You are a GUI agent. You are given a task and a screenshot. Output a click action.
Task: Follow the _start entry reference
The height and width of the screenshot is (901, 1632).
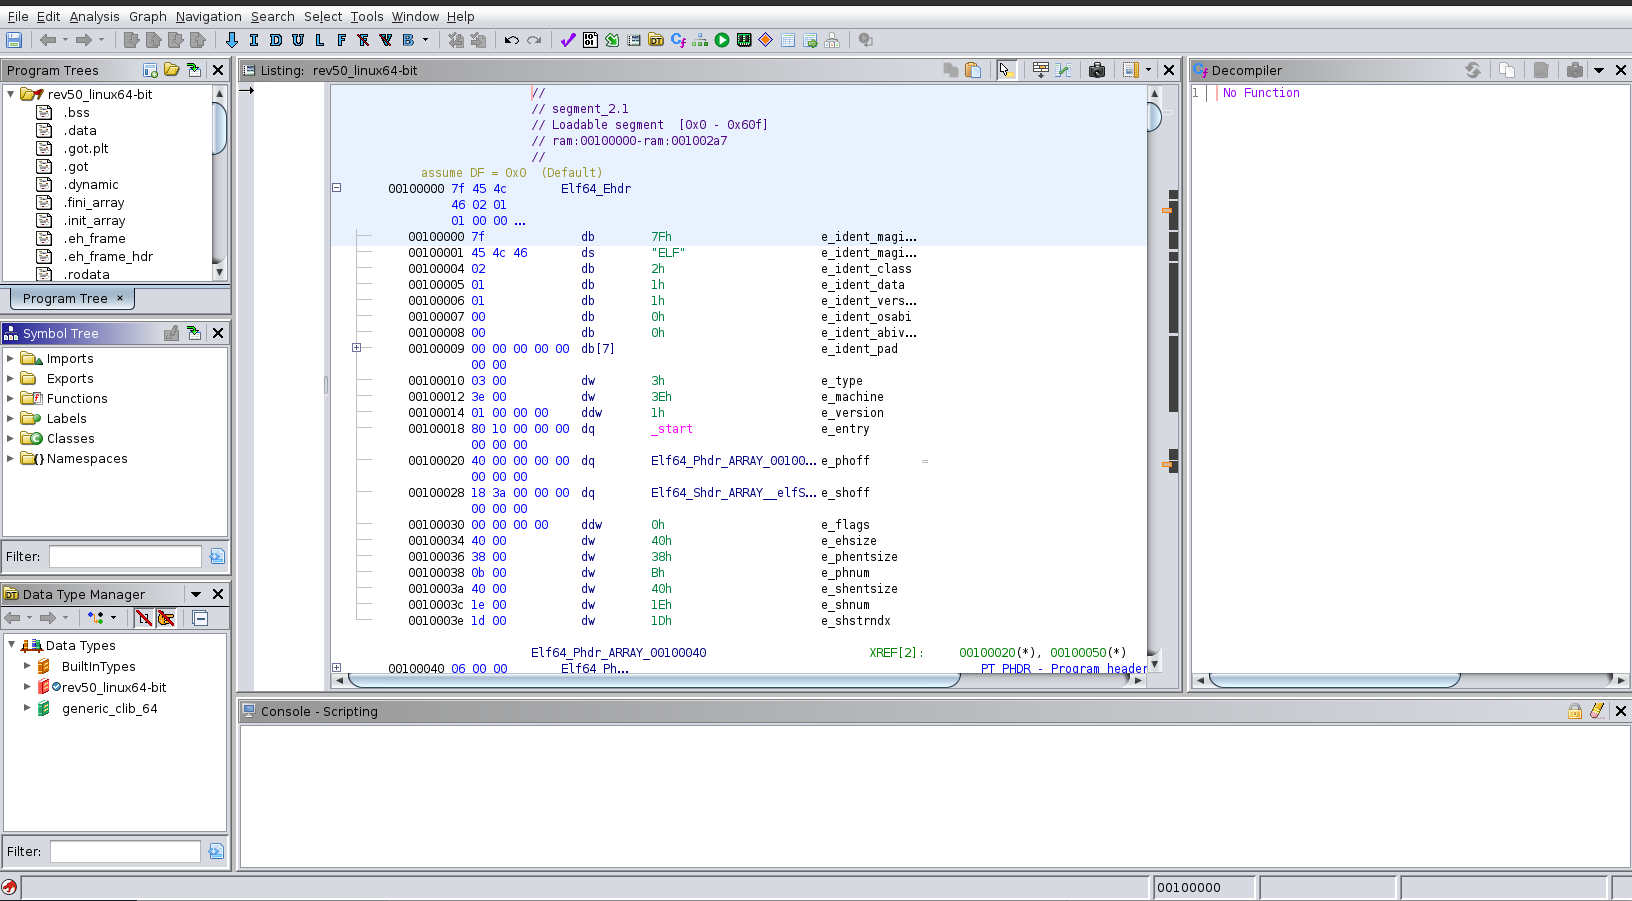coord(672,429)
